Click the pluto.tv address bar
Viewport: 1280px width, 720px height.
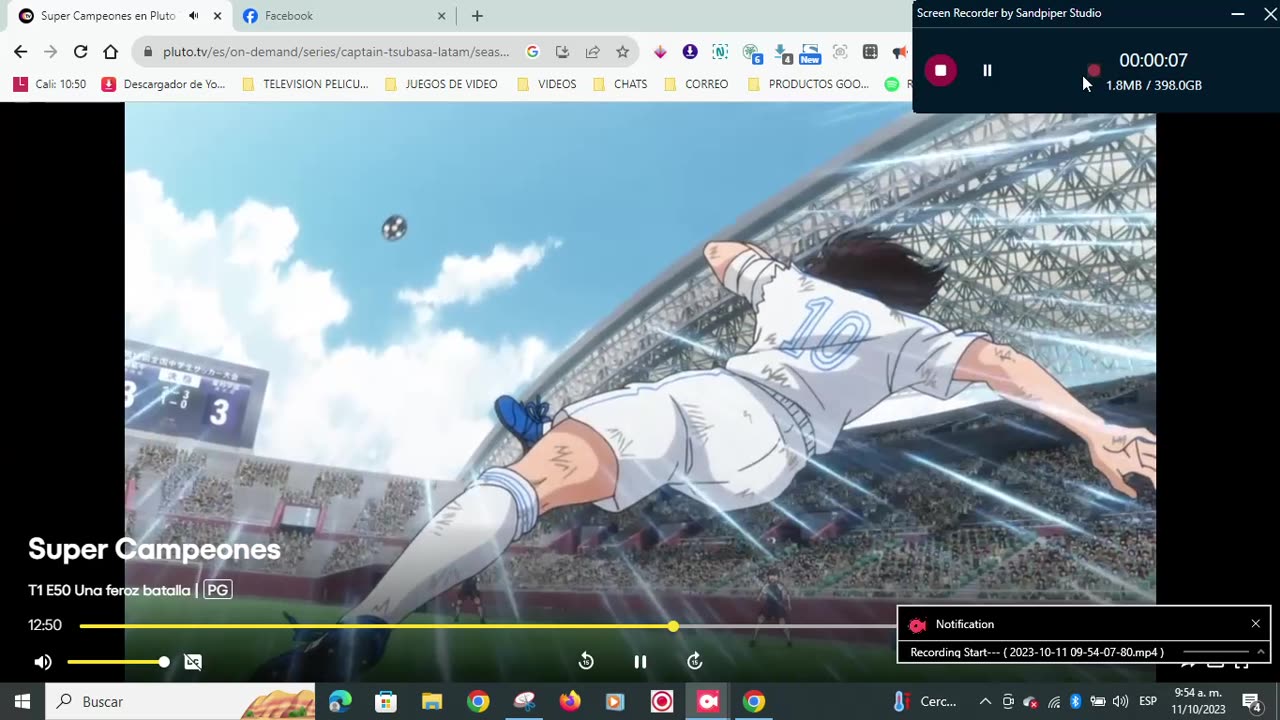336,52
